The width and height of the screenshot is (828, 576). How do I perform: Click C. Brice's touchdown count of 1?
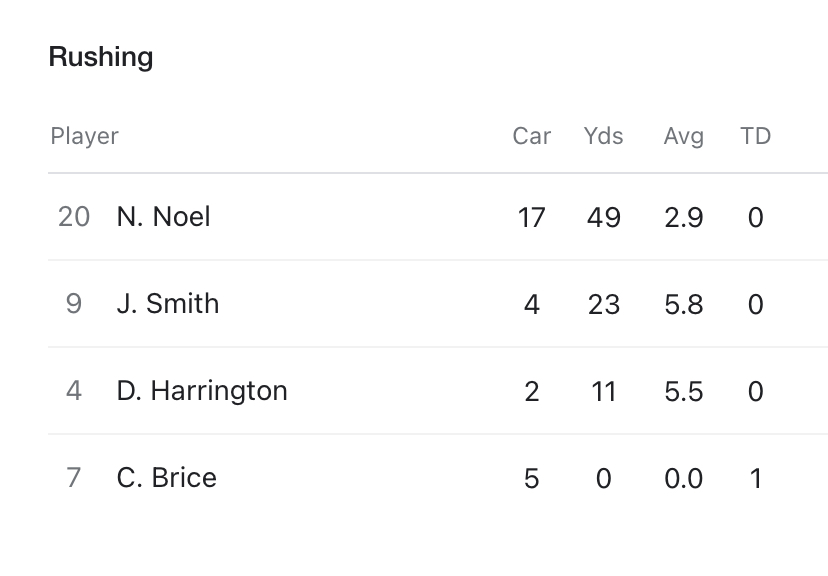tap(755, 478)
